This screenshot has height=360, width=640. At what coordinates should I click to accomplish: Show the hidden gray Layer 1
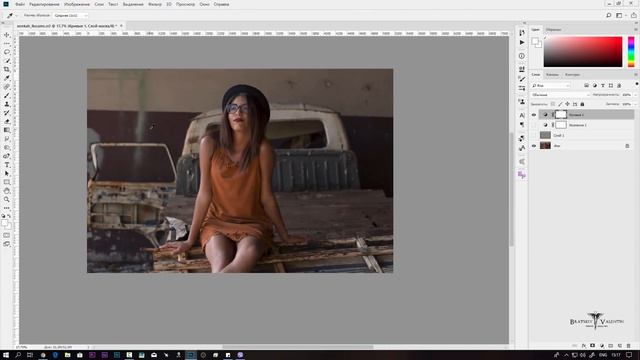point(534,135)
